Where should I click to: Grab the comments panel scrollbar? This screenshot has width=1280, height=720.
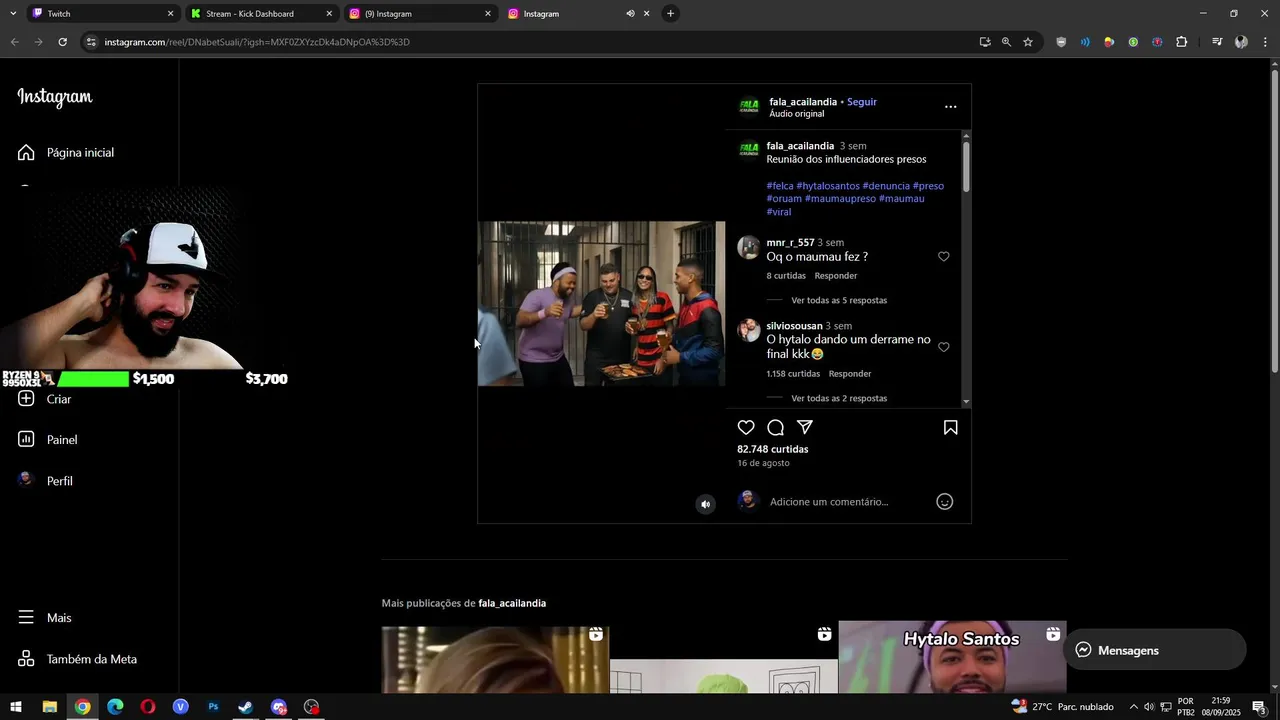point(966,166)
